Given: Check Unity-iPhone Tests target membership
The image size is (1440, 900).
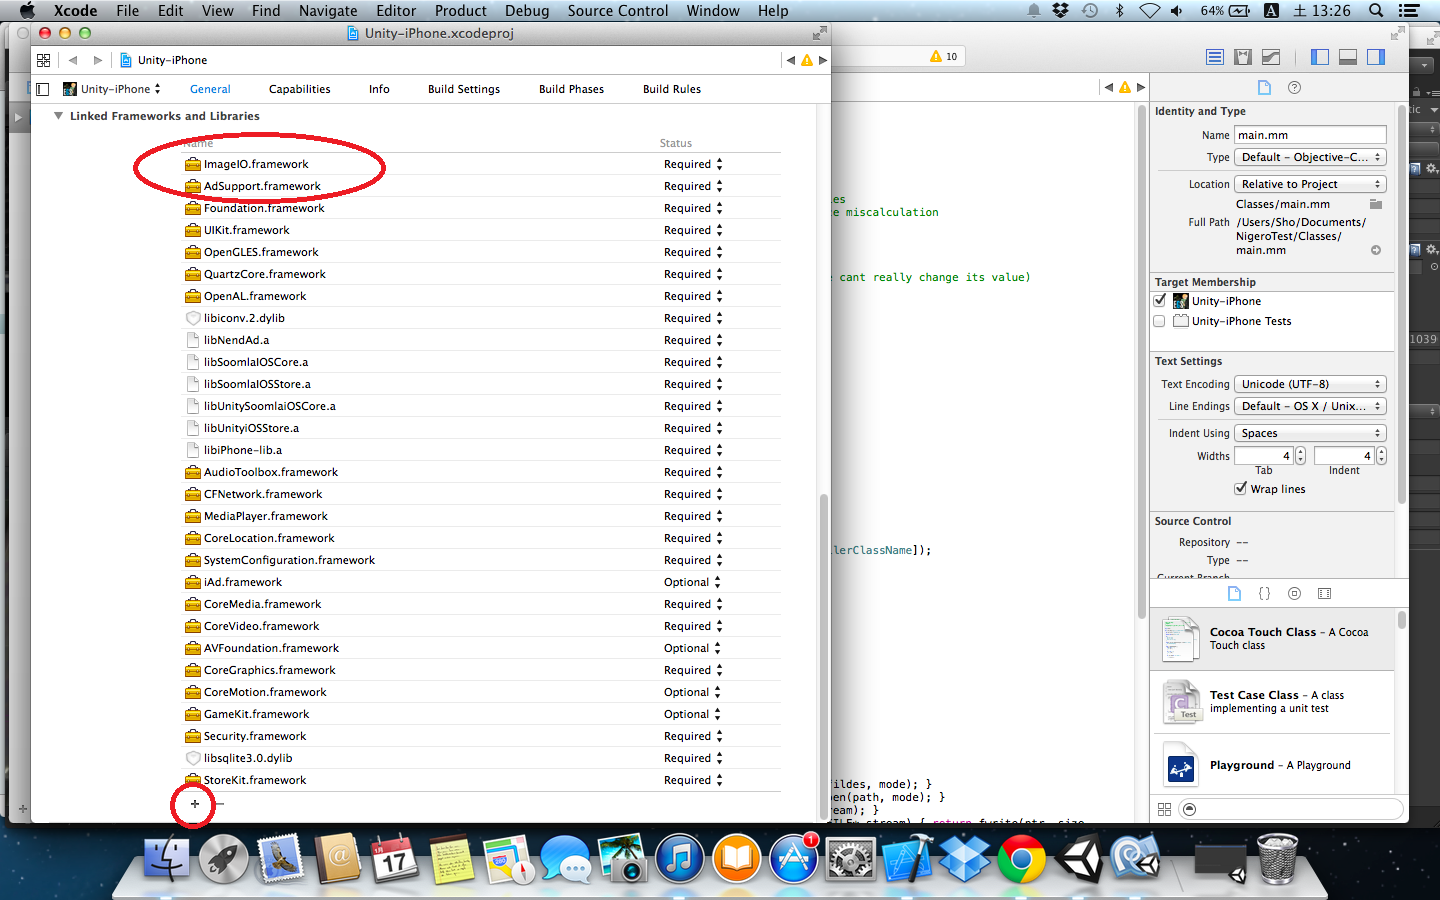Looking at the screenshot, I should click(1159, 321).
